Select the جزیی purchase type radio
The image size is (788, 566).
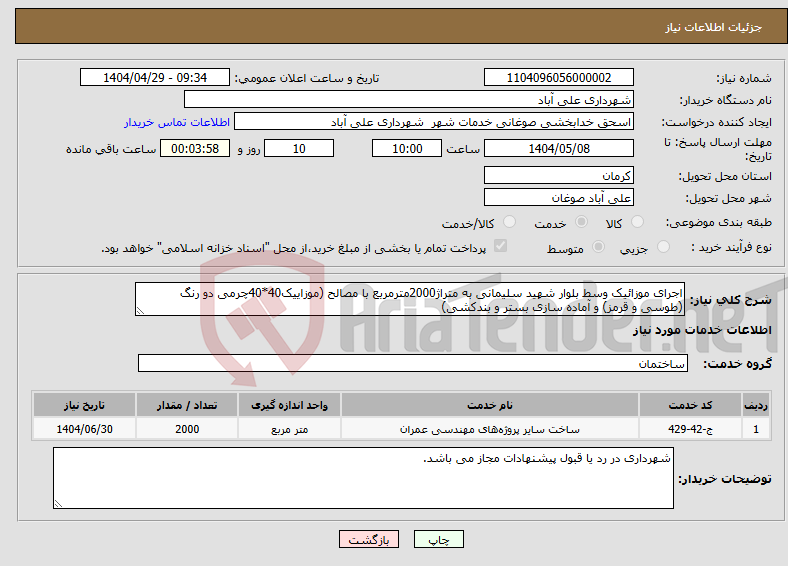[663, 246]
